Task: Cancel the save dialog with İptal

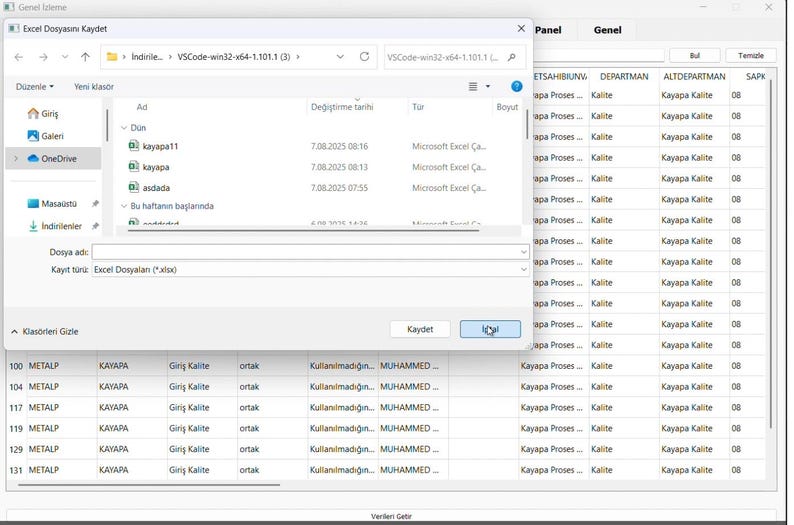Action: [x=490, y=329]
